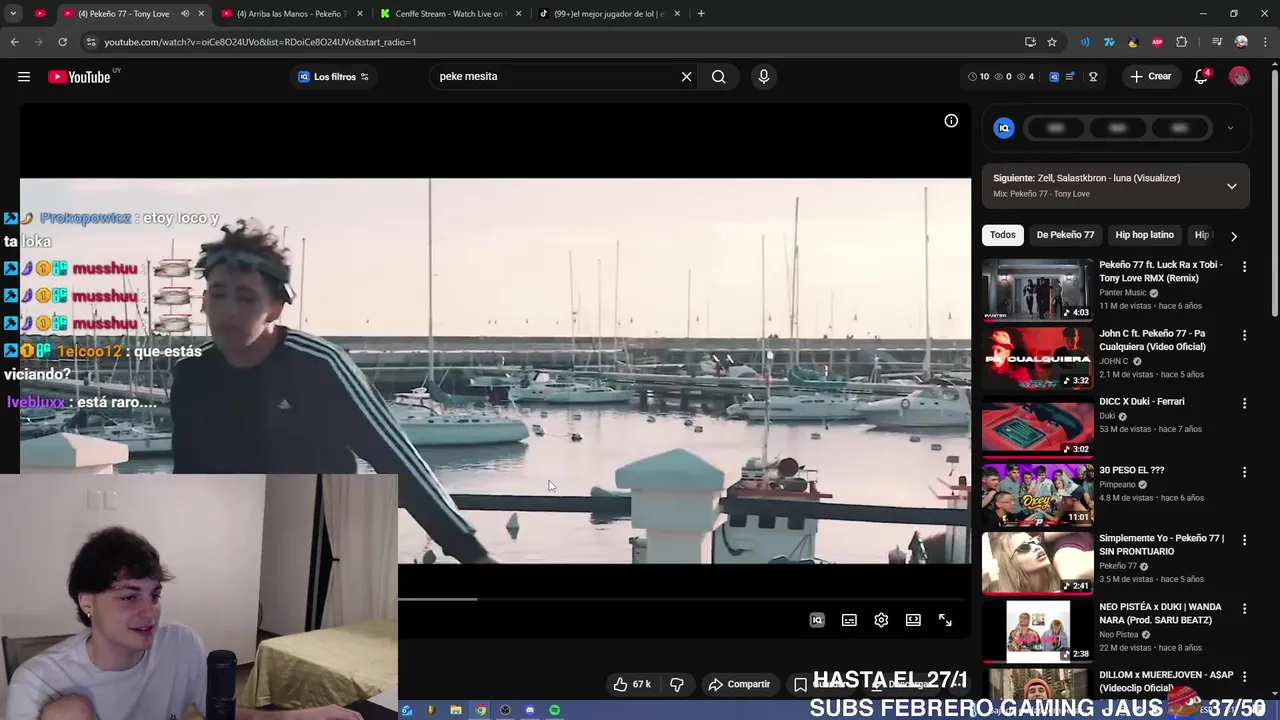Go to the YouTube home logo

point(79,77)
